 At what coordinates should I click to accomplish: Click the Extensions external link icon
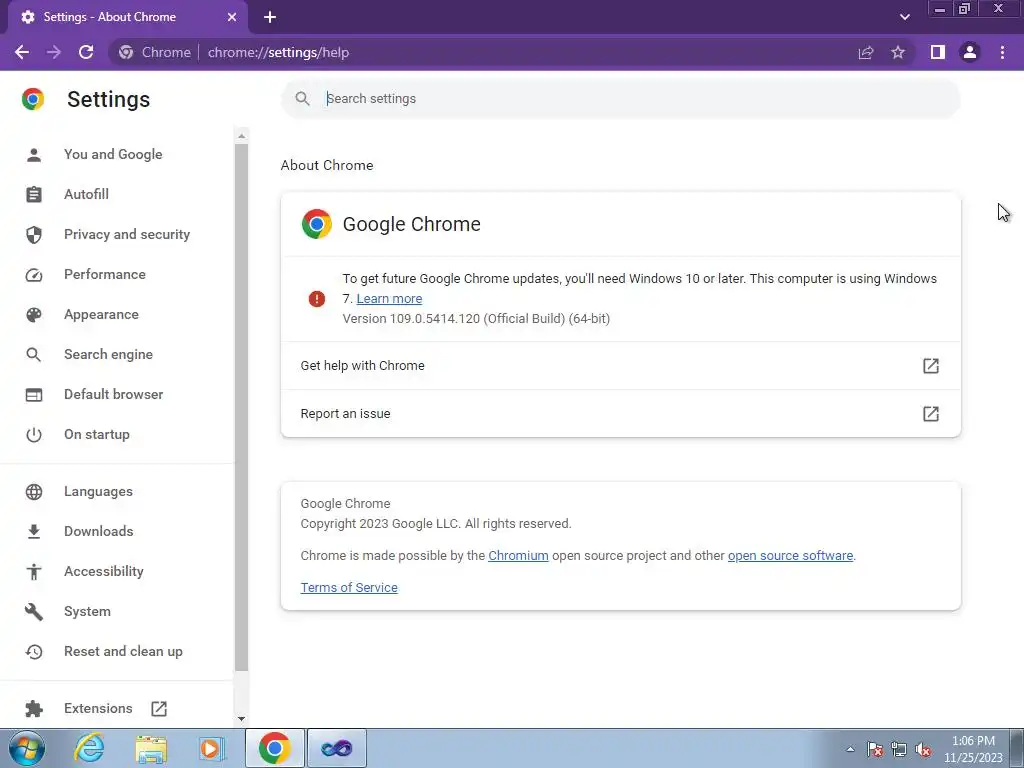[159, 709]
